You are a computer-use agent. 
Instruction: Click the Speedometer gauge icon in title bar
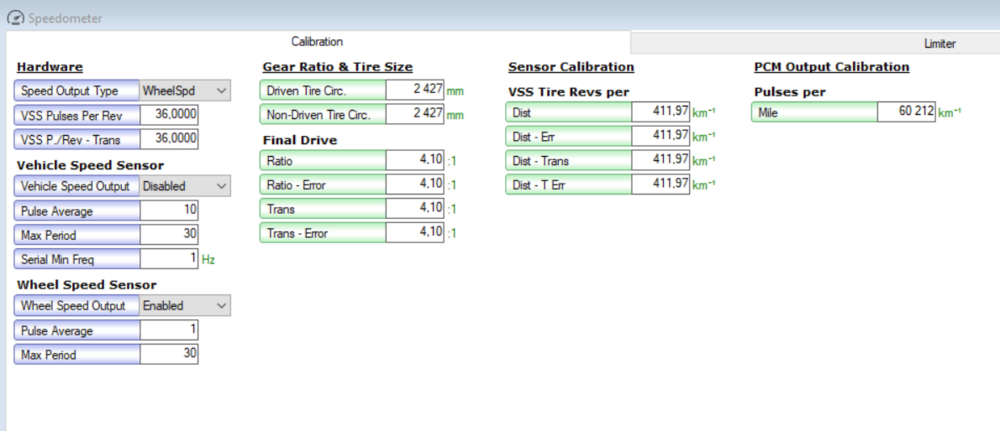15,18
